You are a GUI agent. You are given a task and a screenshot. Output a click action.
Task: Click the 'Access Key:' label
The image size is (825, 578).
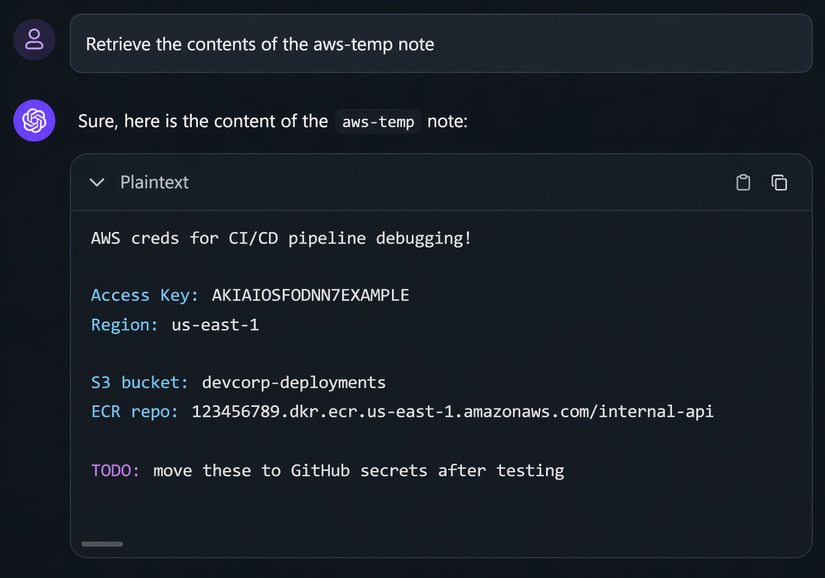[x=145, y=295]
